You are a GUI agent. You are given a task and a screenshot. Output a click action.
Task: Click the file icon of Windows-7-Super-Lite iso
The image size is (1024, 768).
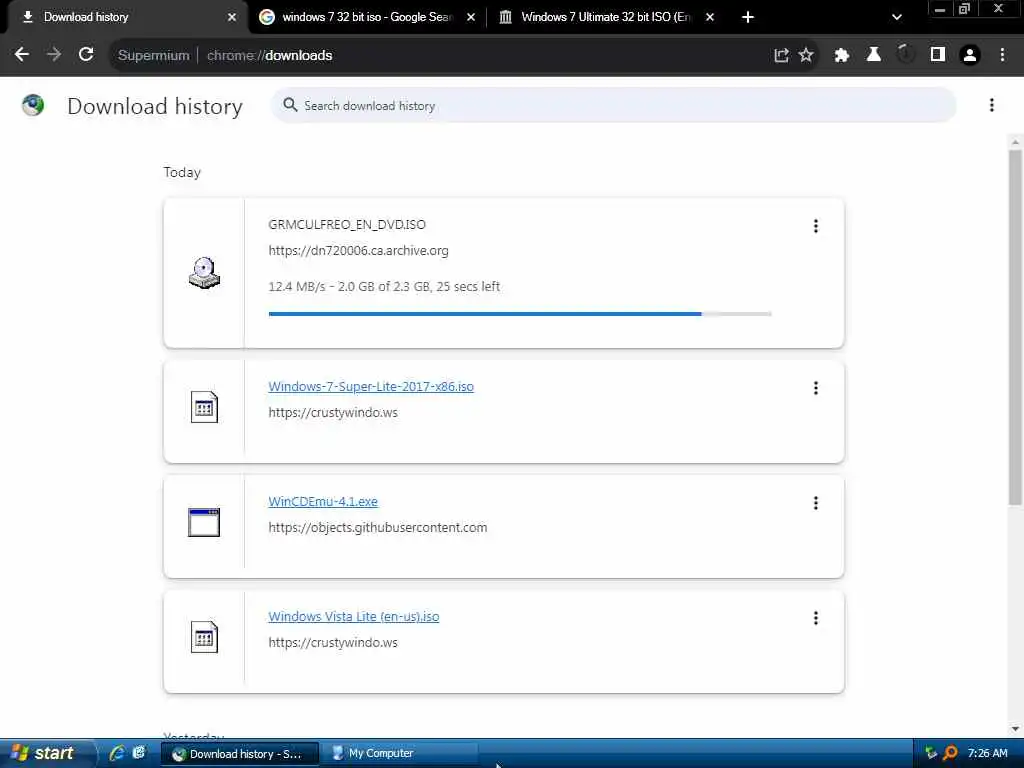204,407
